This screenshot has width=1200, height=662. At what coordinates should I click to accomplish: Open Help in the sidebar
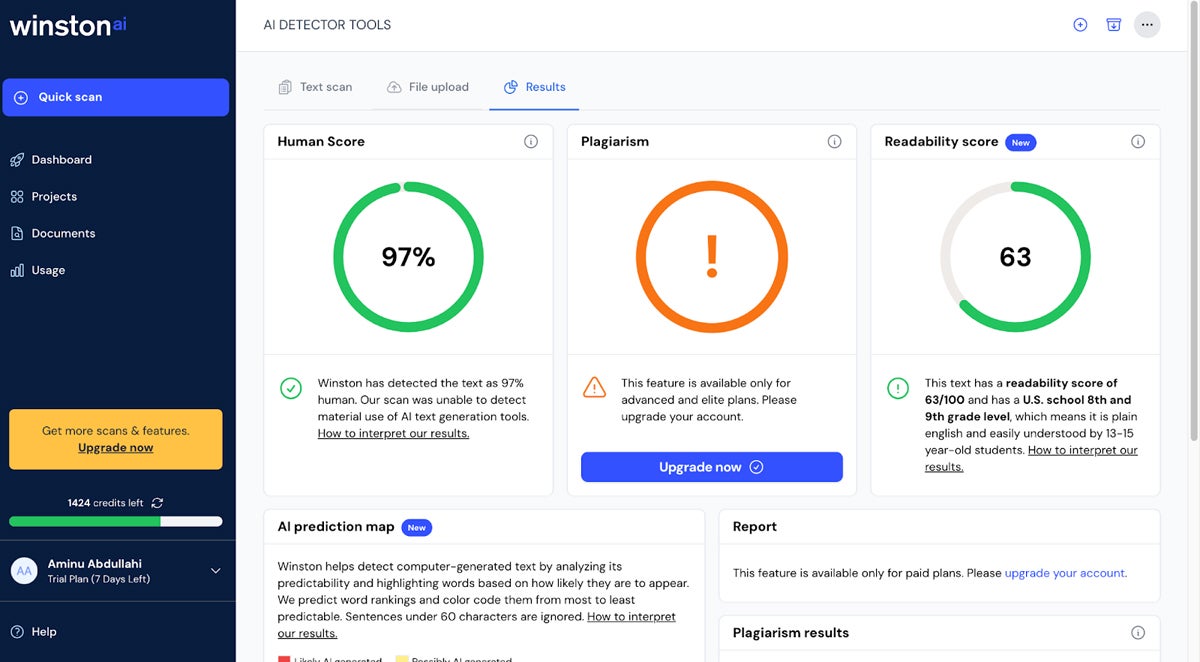pyautogui.click(x=44, y=632)
